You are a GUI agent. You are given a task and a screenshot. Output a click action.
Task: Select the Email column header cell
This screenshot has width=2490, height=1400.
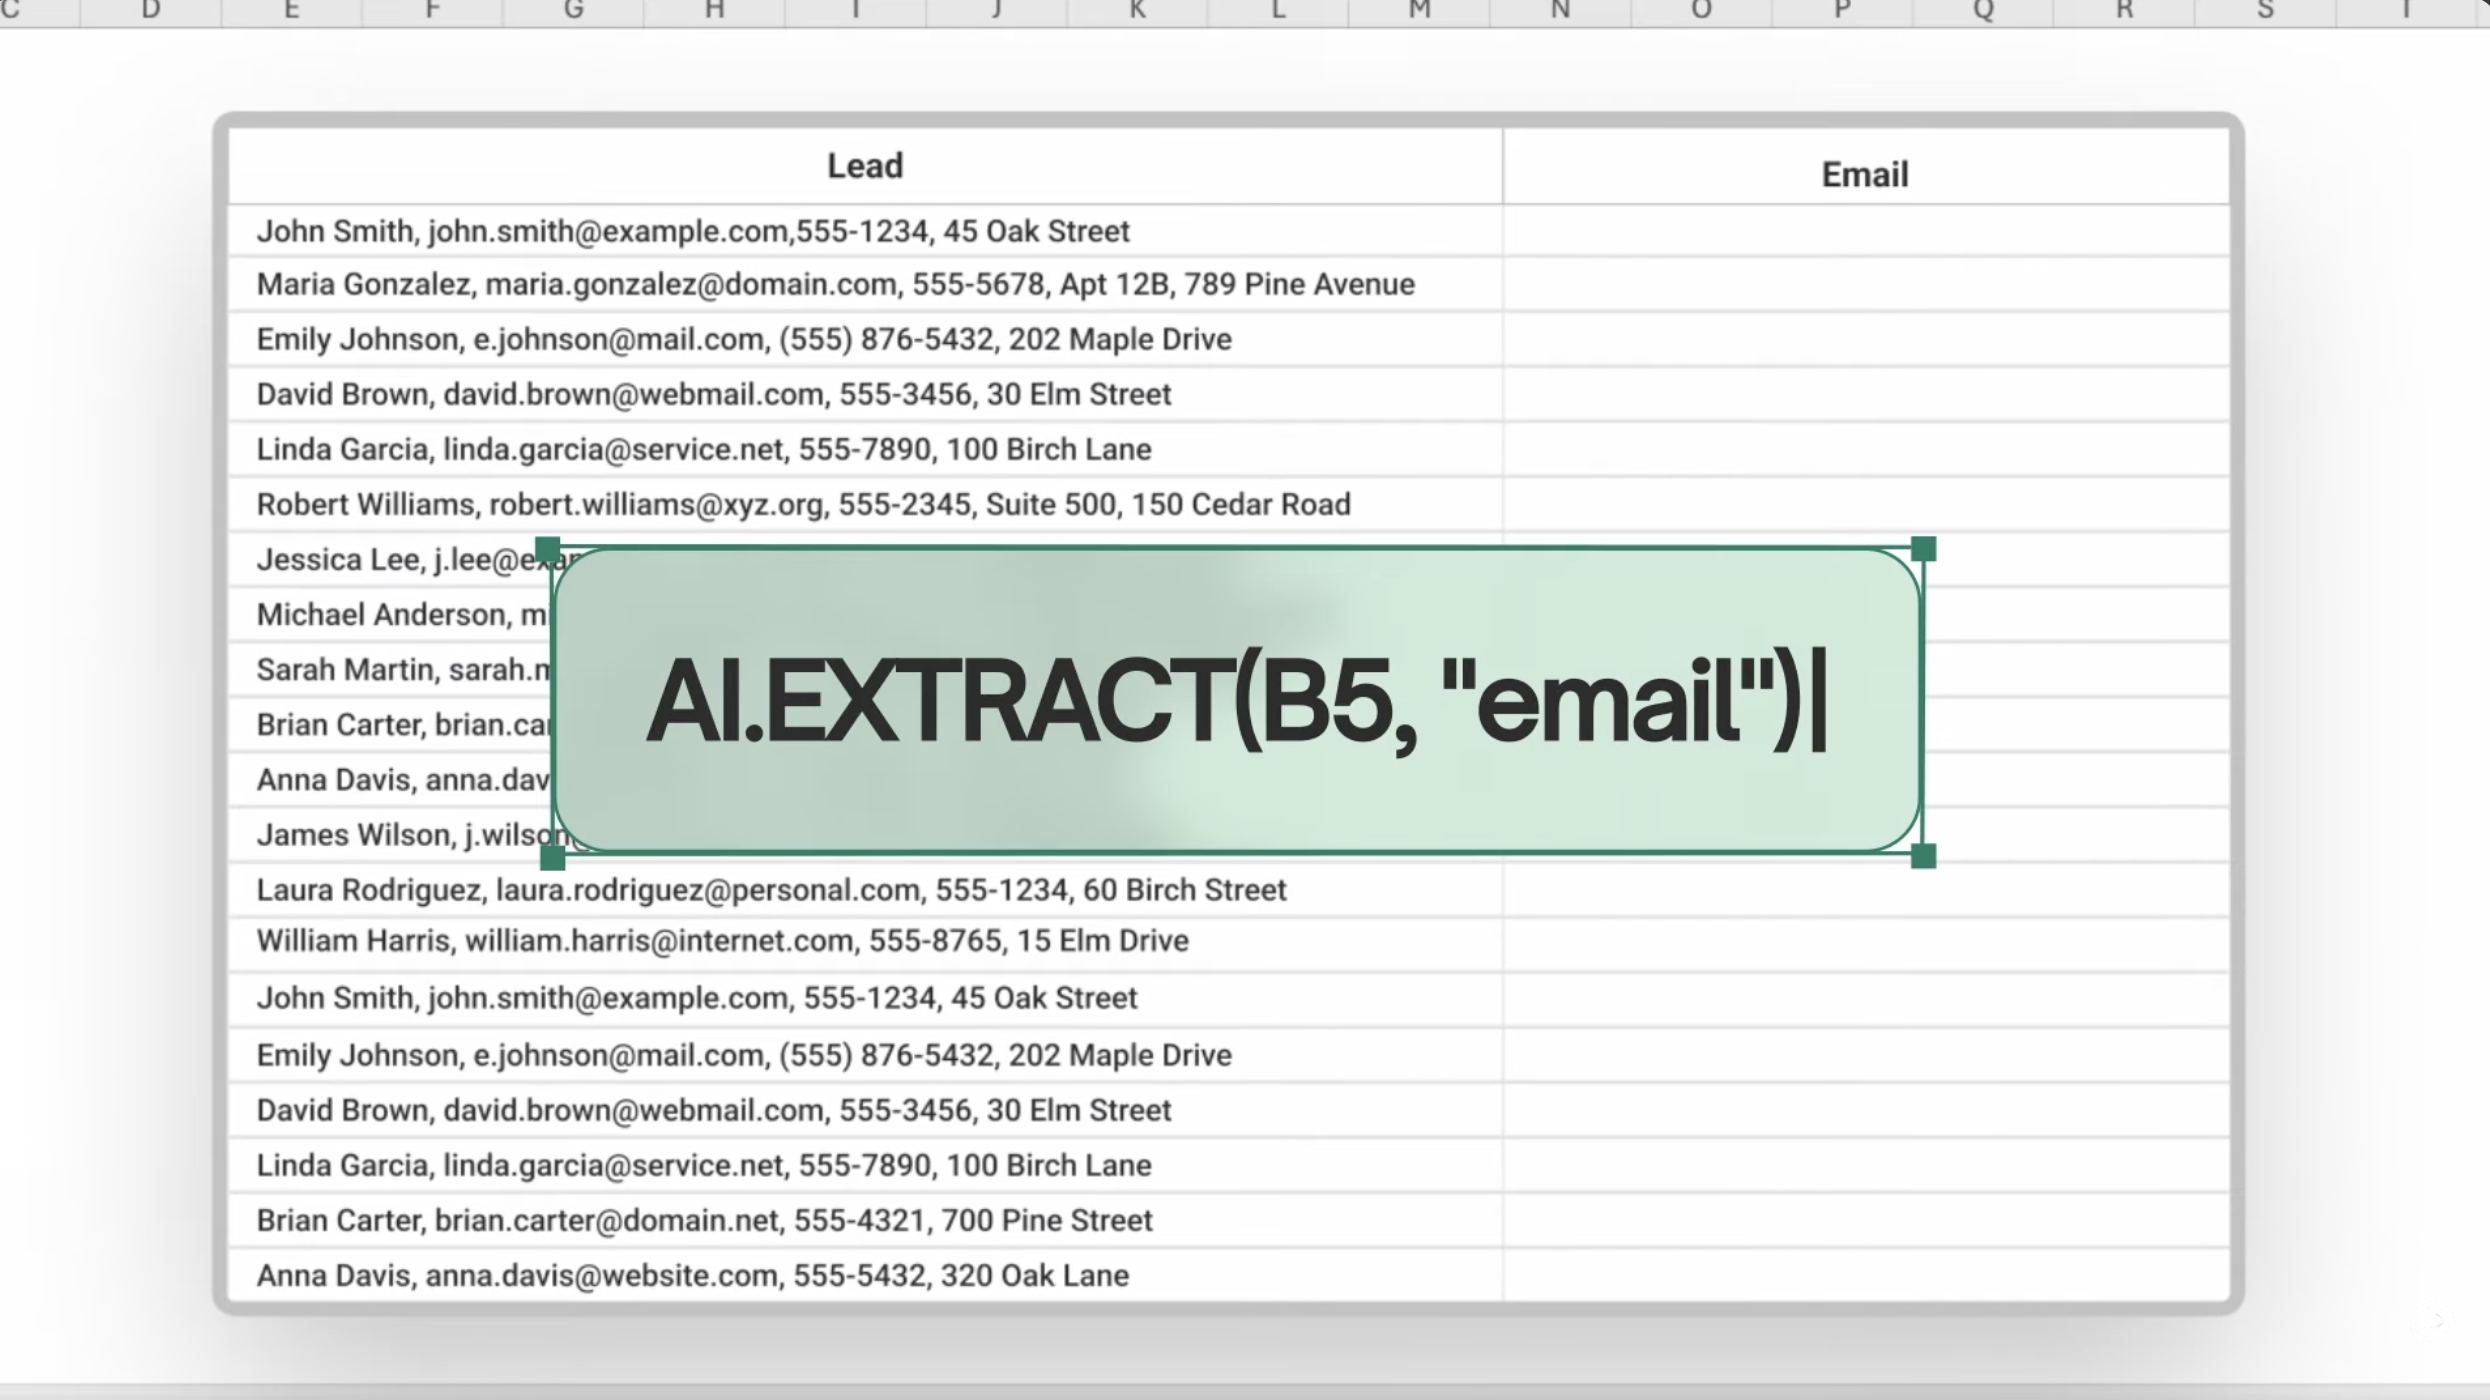click(x=1864, y=175)
